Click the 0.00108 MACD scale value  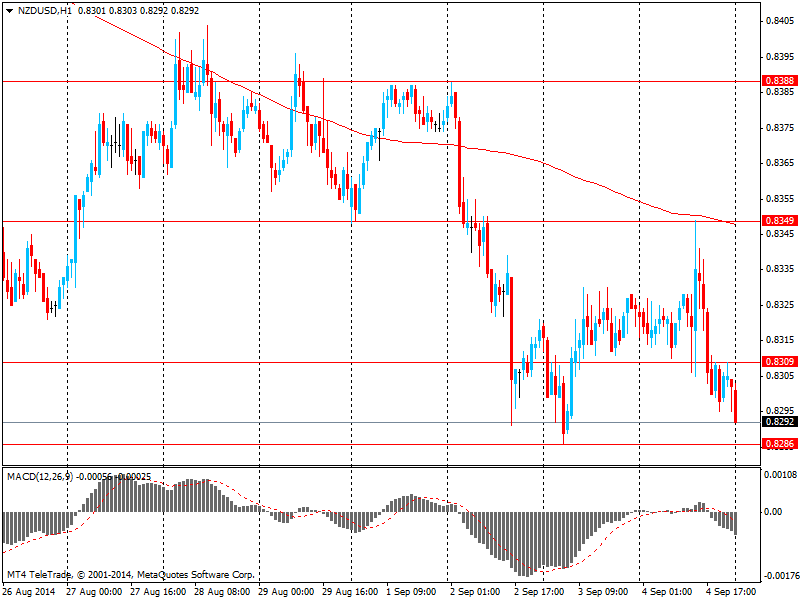tap(780, 475)
